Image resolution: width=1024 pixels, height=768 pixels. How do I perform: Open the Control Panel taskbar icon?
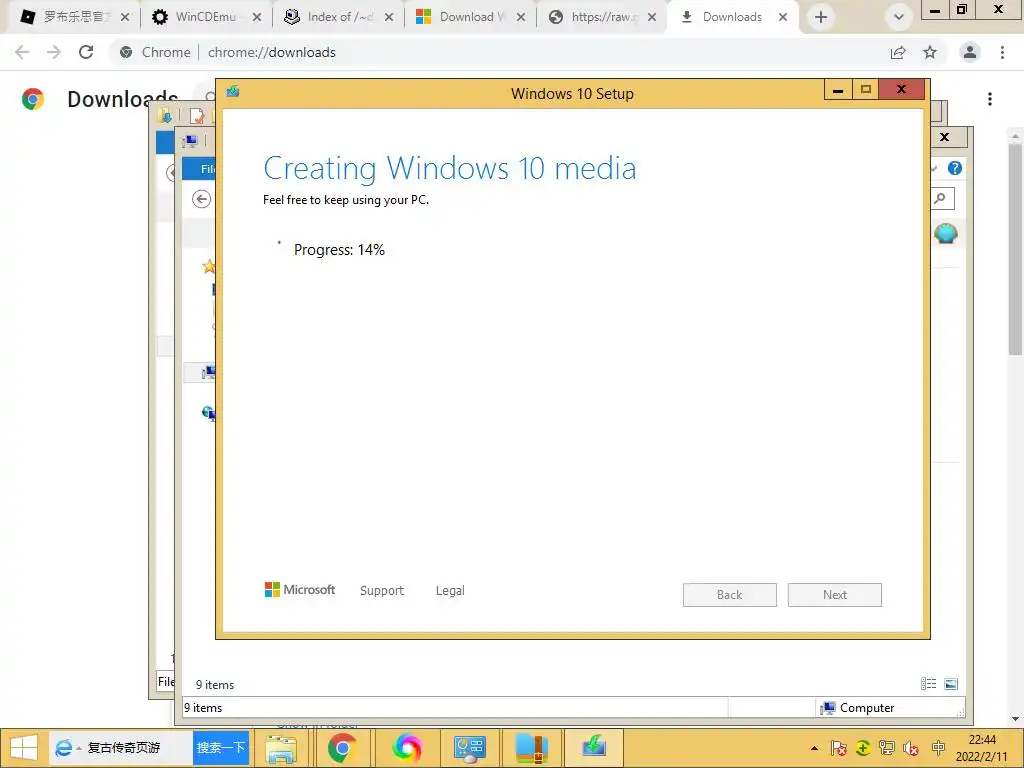470,748
